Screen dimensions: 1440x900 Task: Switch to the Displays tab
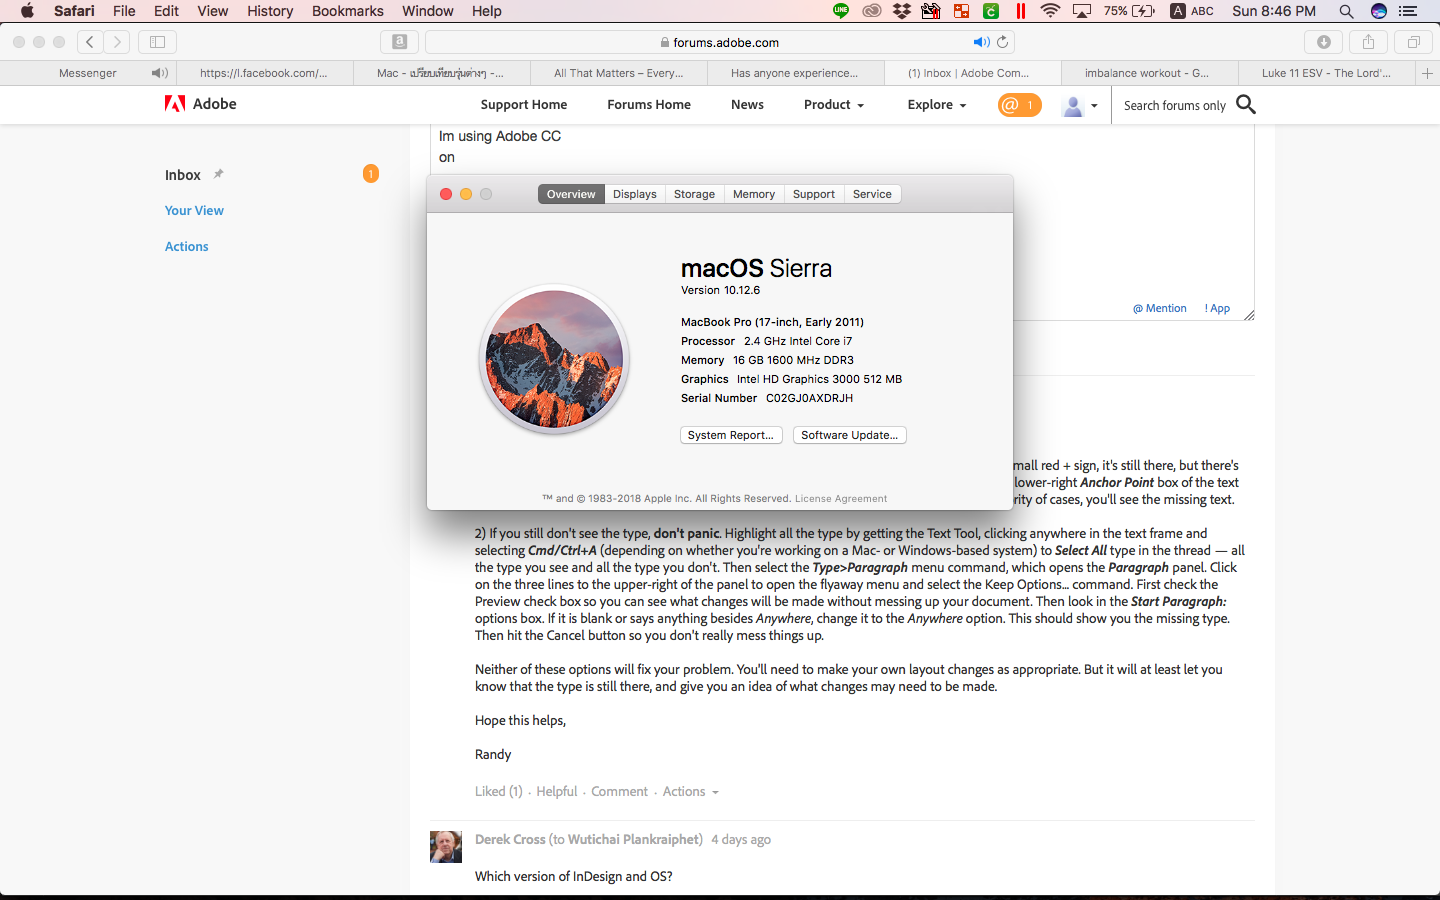635,194
